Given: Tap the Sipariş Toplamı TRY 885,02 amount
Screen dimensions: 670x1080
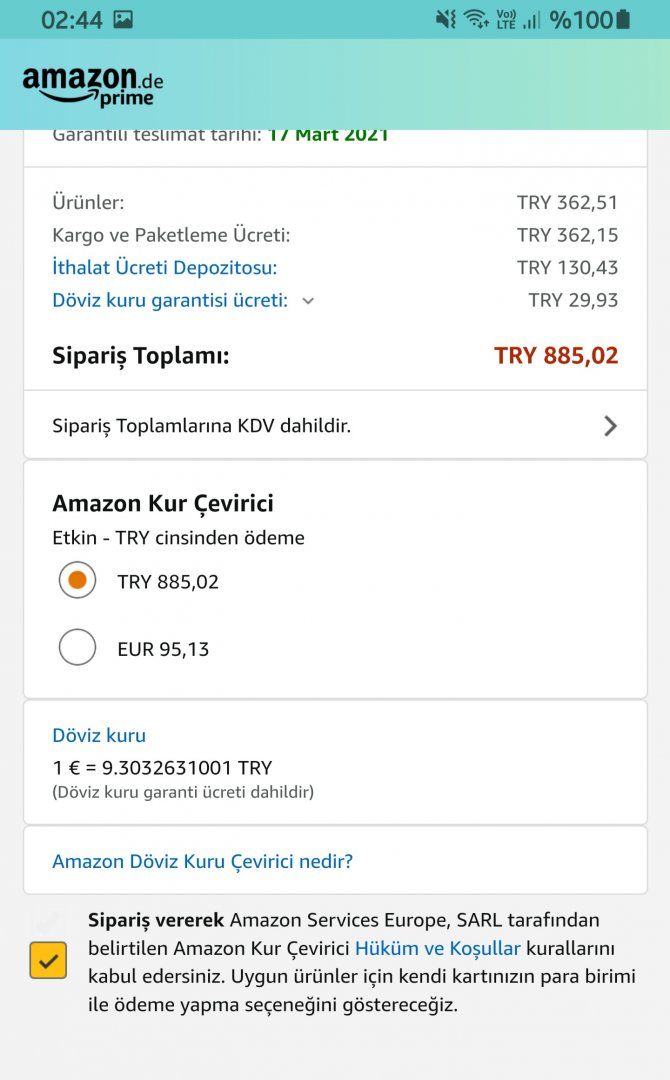Looking at the screenshot, I should tap(556, 355).
